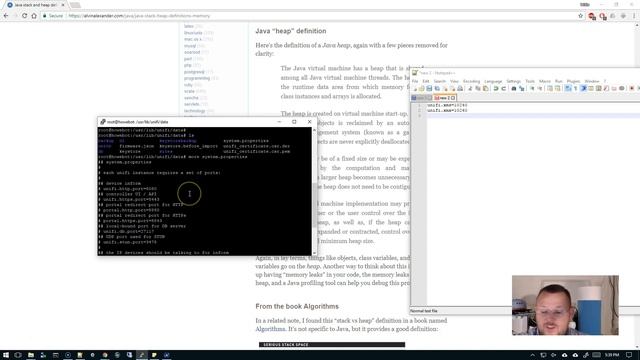
Task: Open the notification center icon
Action: click(x=629, y=355)
